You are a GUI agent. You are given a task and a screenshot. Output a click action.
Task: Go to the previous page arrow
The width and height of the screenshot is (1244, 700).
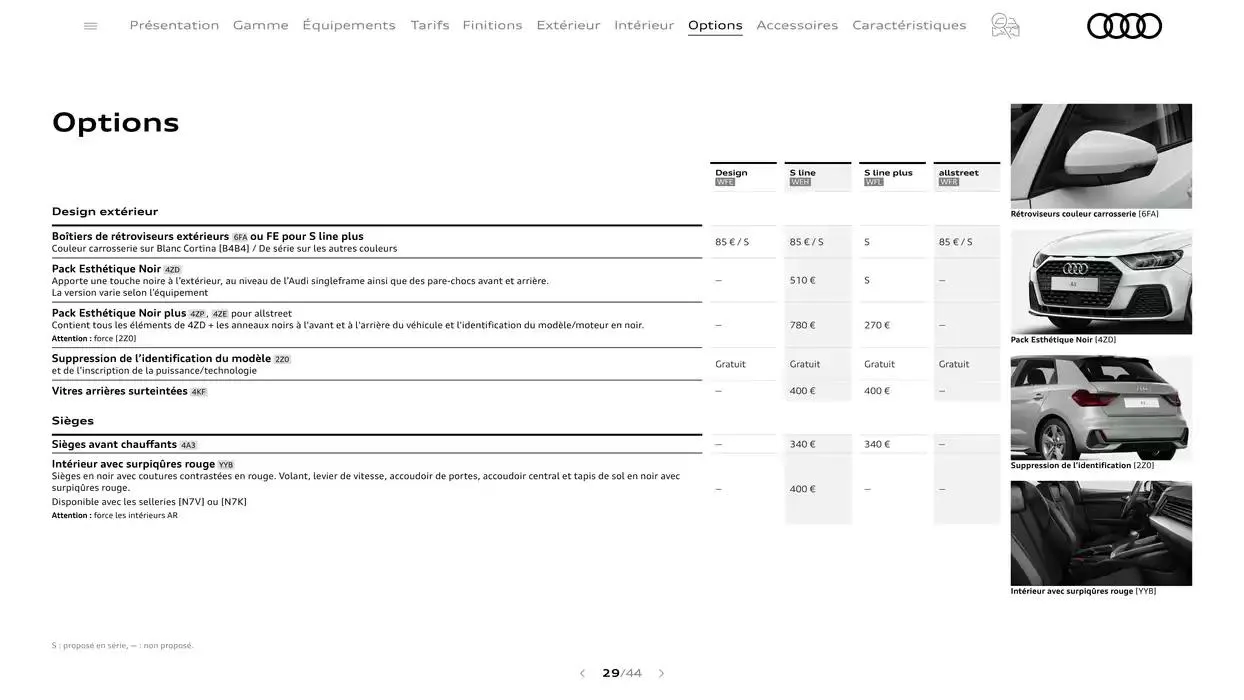582,674
